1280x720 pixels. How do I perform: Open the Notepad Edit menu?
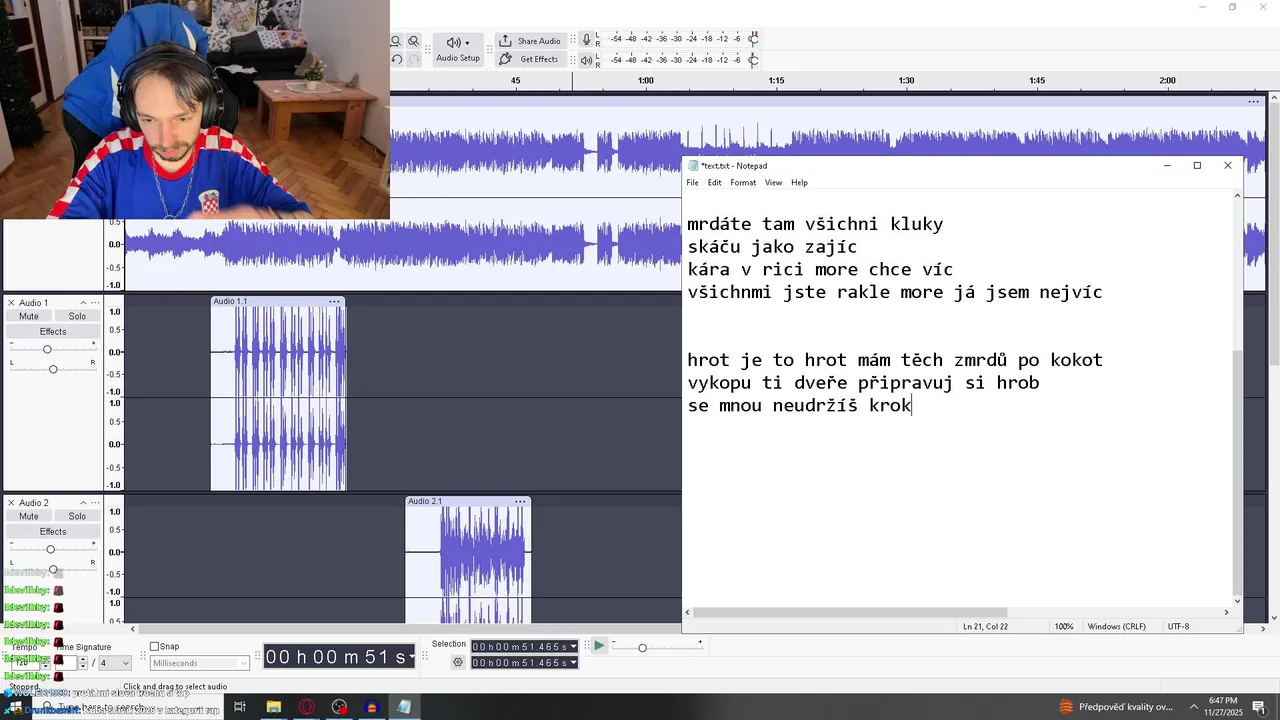[x=715, y=183]
